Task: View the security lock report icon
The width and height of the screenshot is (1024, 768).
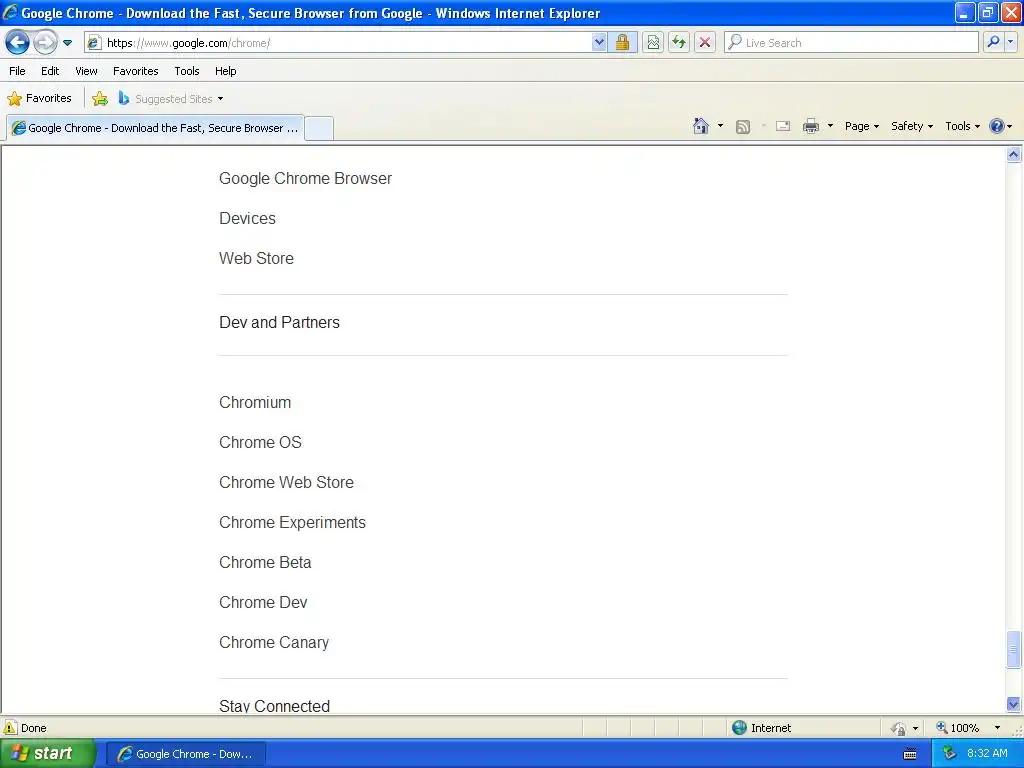Action: pos(622,43)
